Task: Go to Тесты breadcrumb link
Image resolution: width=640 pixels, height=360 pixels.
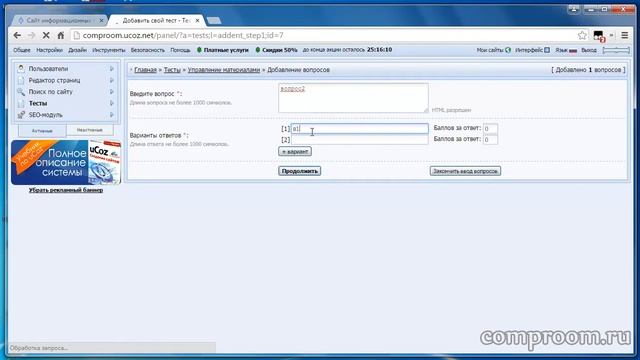Action: [172, 70]
